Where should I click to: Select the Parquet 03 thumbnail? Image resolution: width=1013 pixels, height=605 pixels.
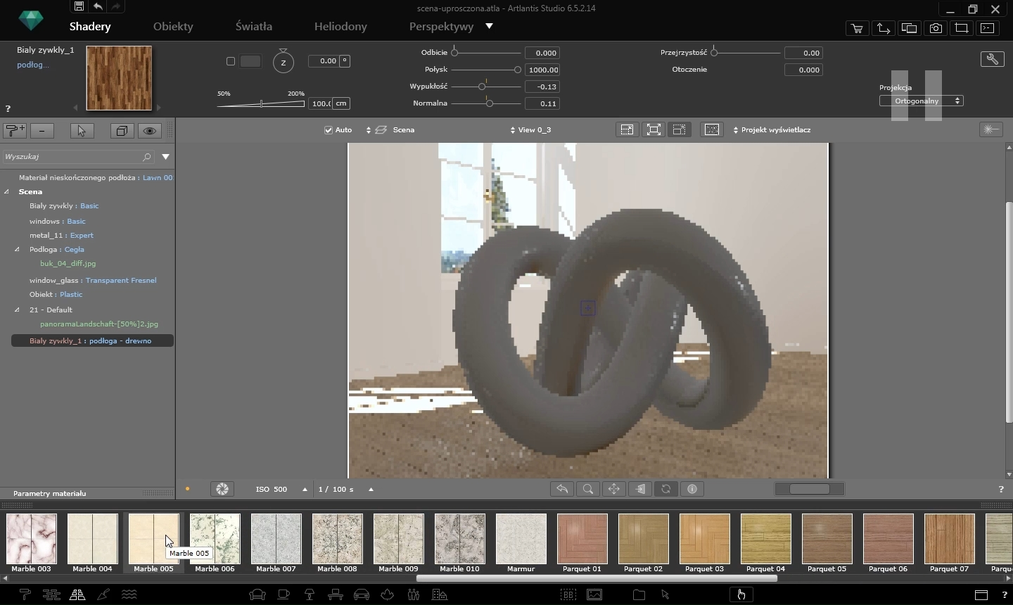point(705,540)
